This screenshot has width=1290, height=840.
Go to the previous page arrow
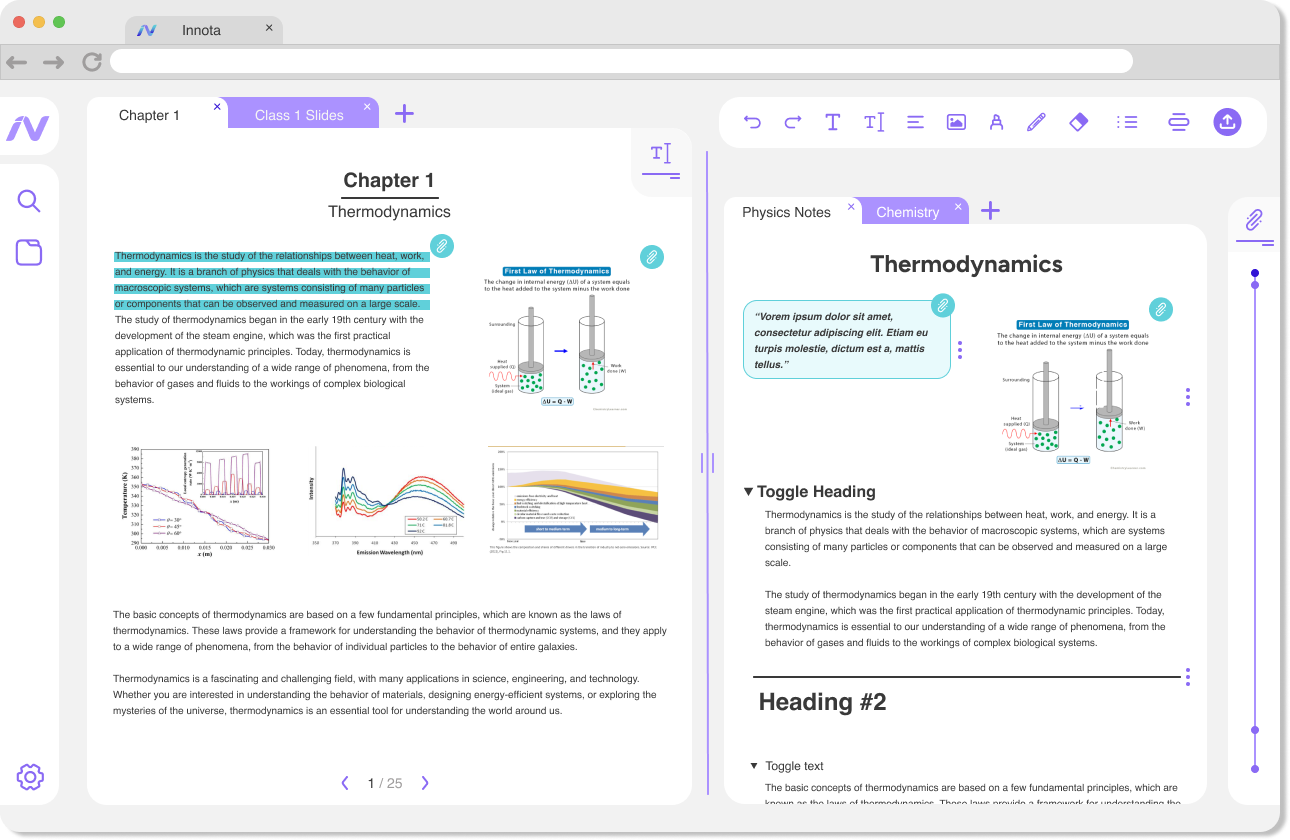coord(345,783)
